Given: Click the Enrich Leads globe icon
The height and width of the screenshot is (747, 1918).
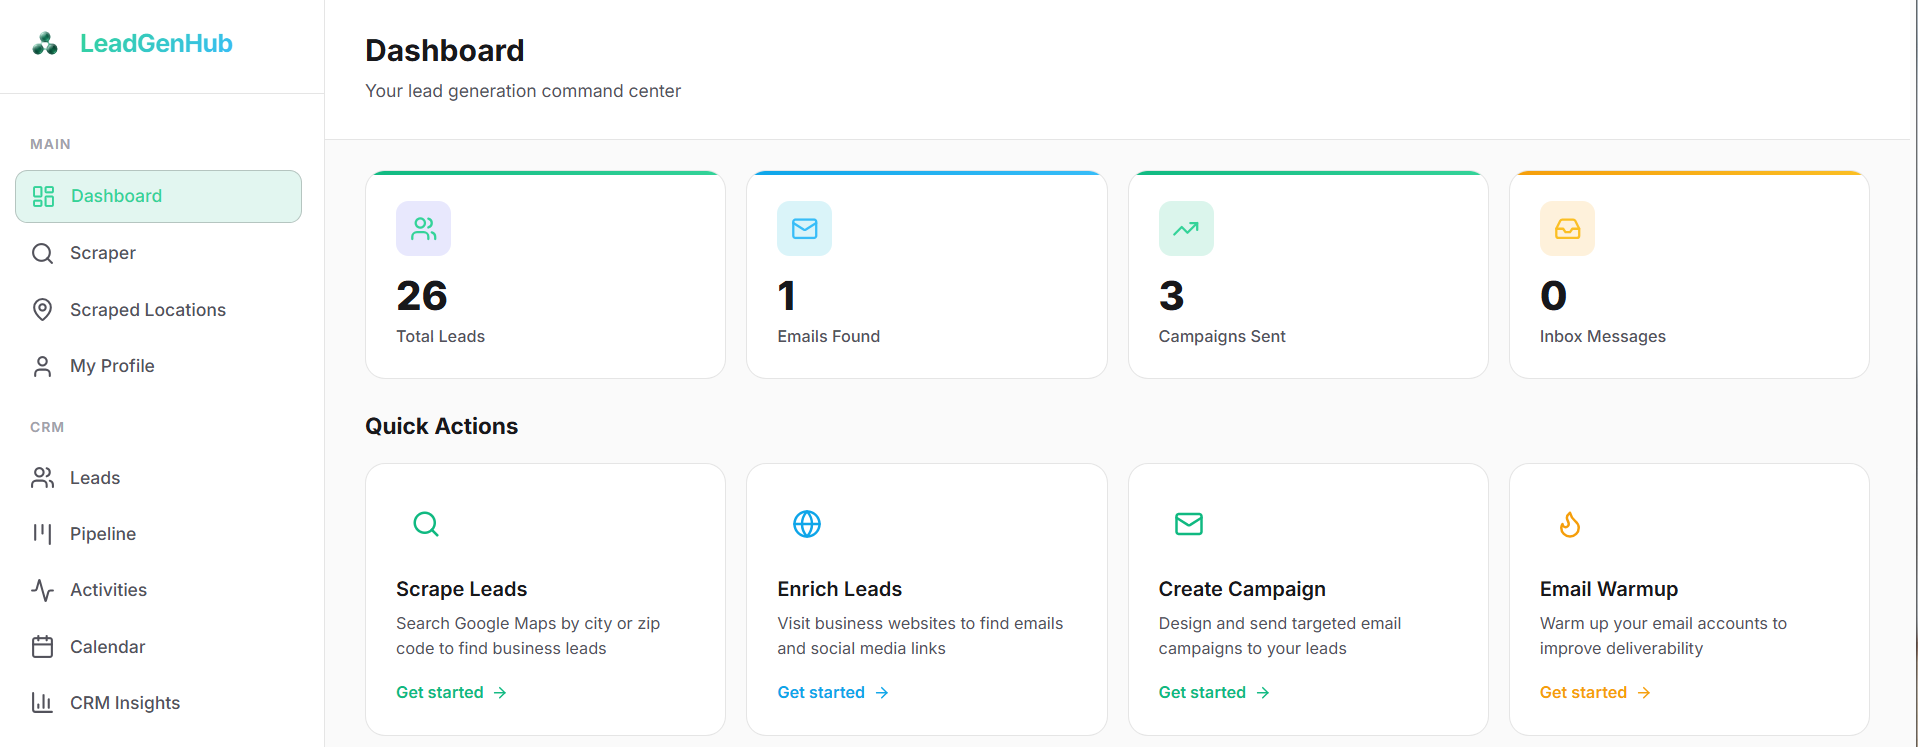Looking at the screenshot, I should [x=806, y=524].
